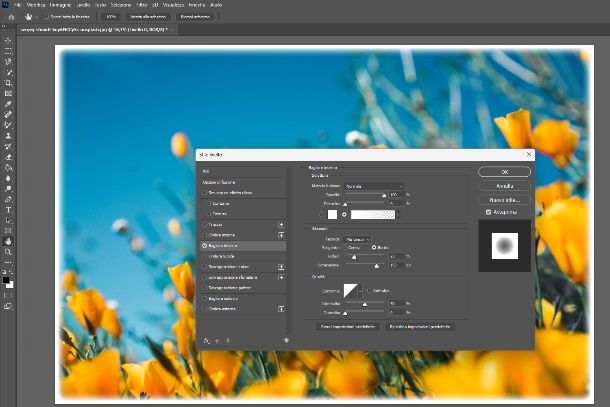Image resolution: width=610 pixels, height=407 pixels.
Task: Uncheck the Bagliore interno effect
Action: pyautogui.click(x=205, y=246)
